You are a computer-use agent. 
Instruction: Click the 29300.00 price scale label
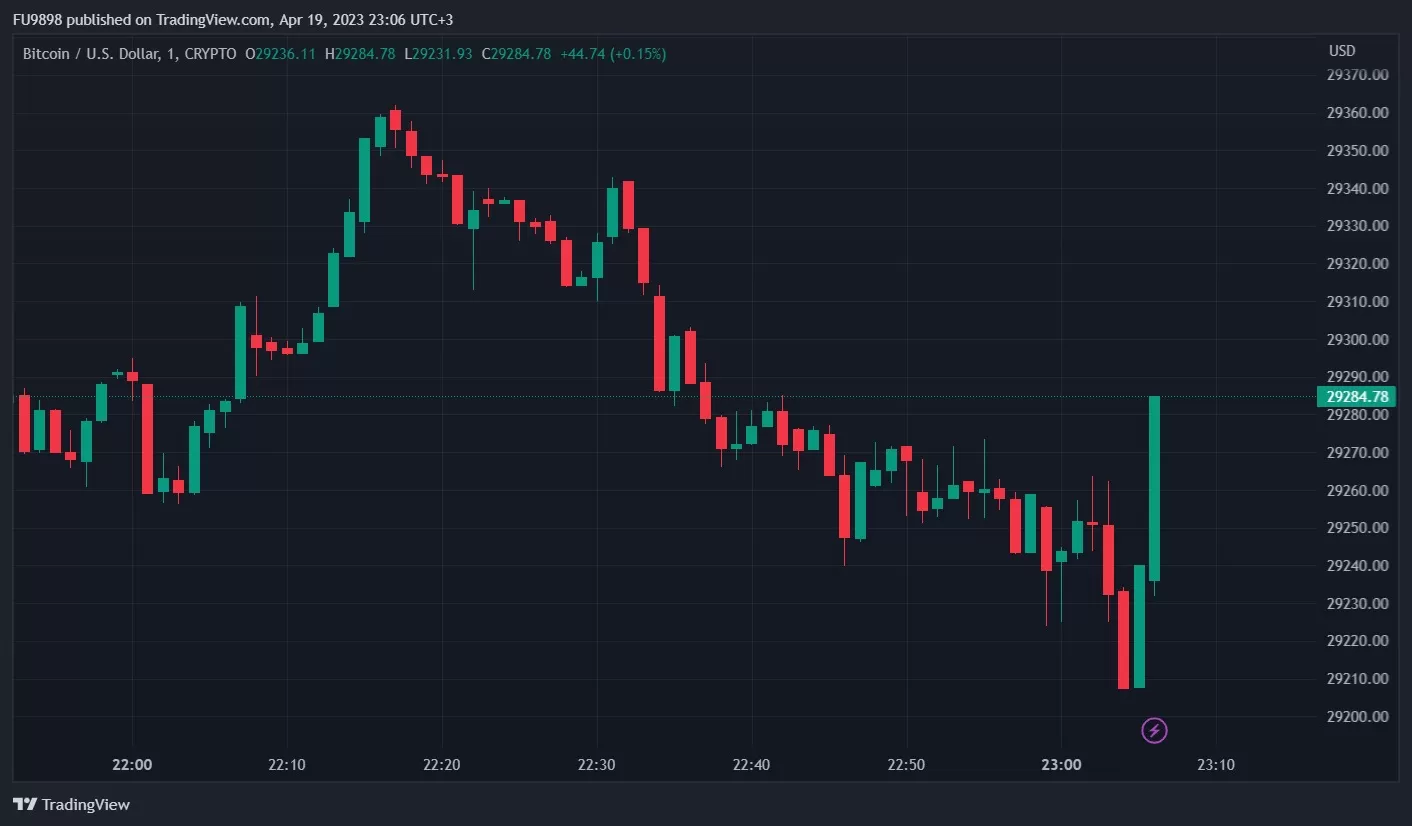[1357, 340]
